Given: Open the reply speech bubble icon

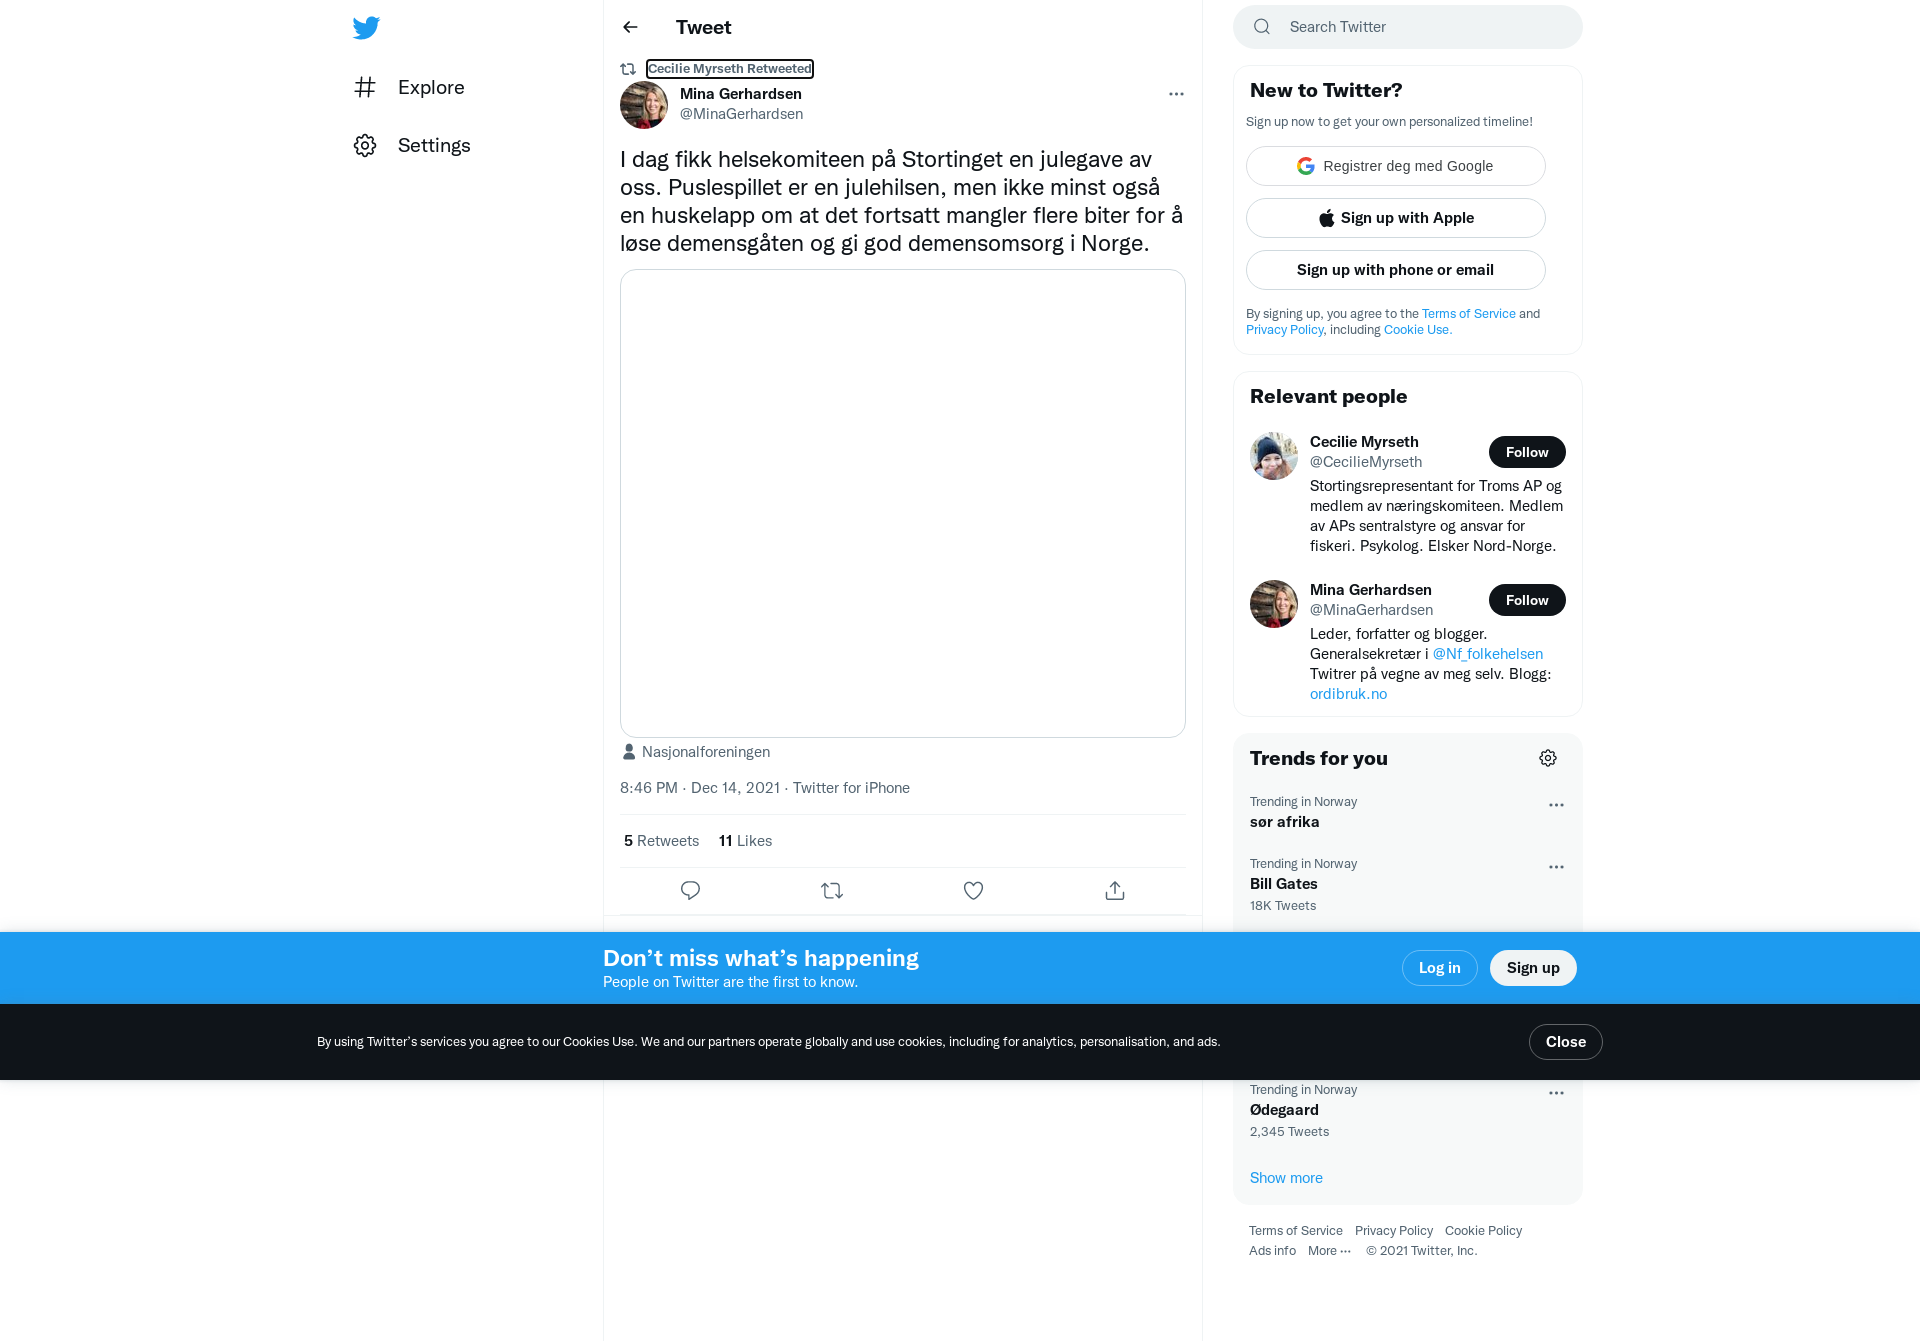Looking at the screenshot, I should point(690,891).
